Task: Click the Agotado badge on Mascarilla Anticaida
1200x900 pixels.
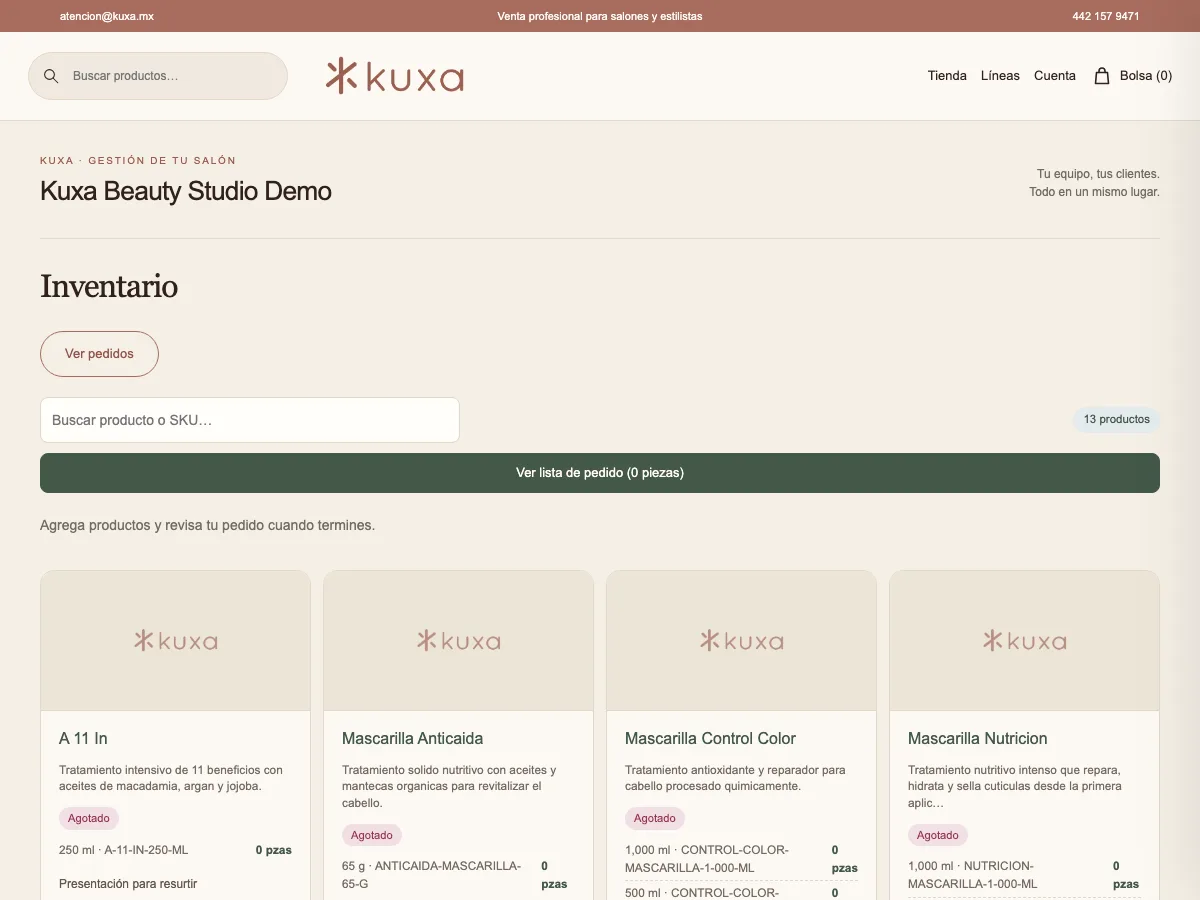Action: (x=372, y=835)
